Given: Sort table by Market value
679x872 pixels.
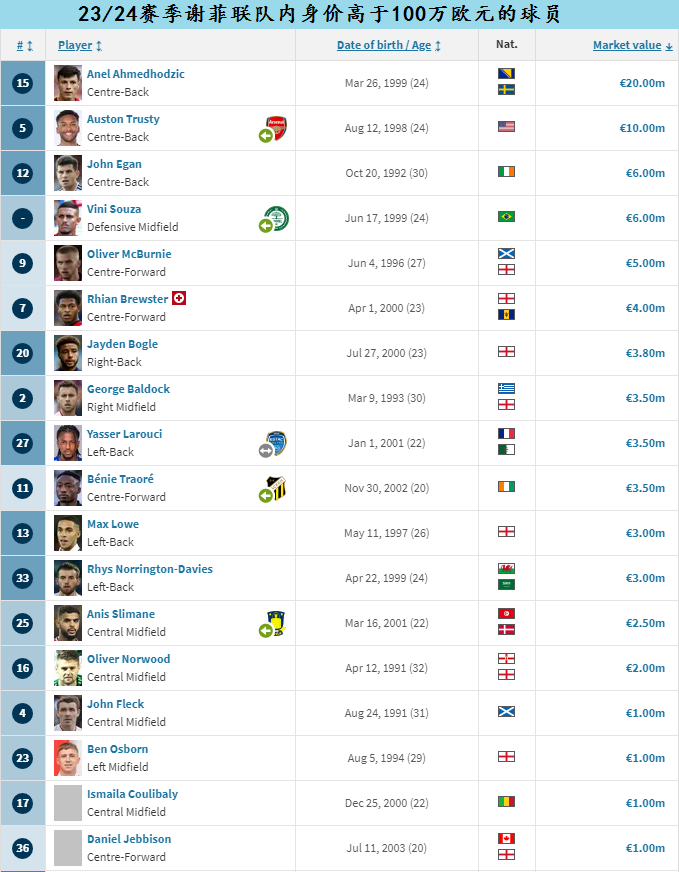Looking at the screenshot, I should [x=632, y=45].
